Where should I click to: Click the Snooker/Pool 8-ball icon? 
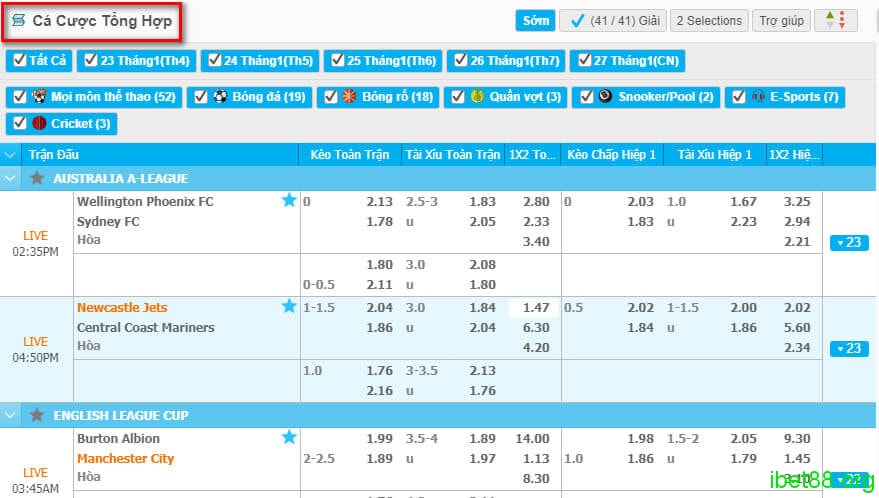tap(605, 96)
